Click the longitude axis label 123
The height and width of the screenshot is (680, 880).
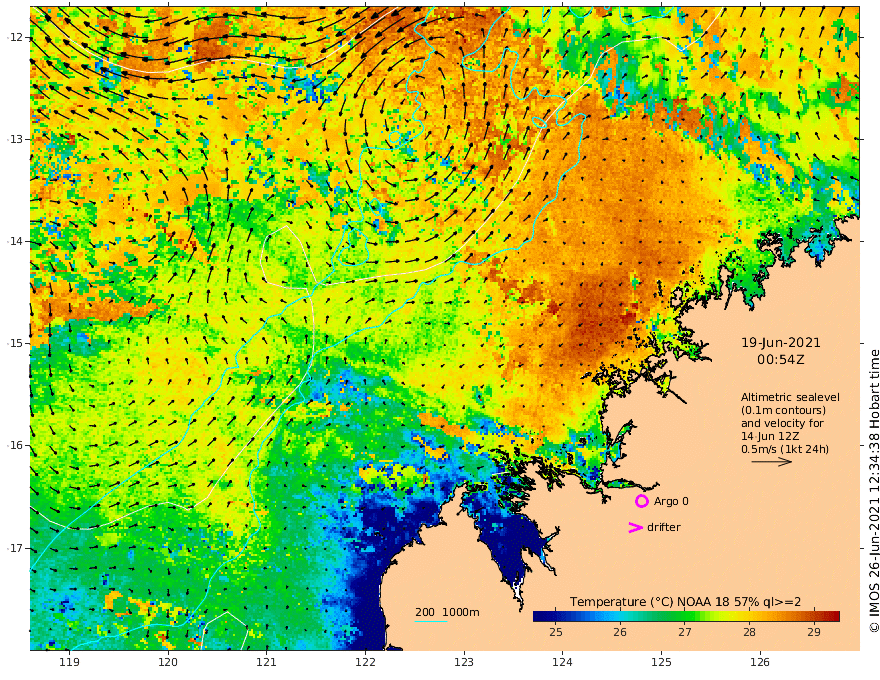click(464, 663)
